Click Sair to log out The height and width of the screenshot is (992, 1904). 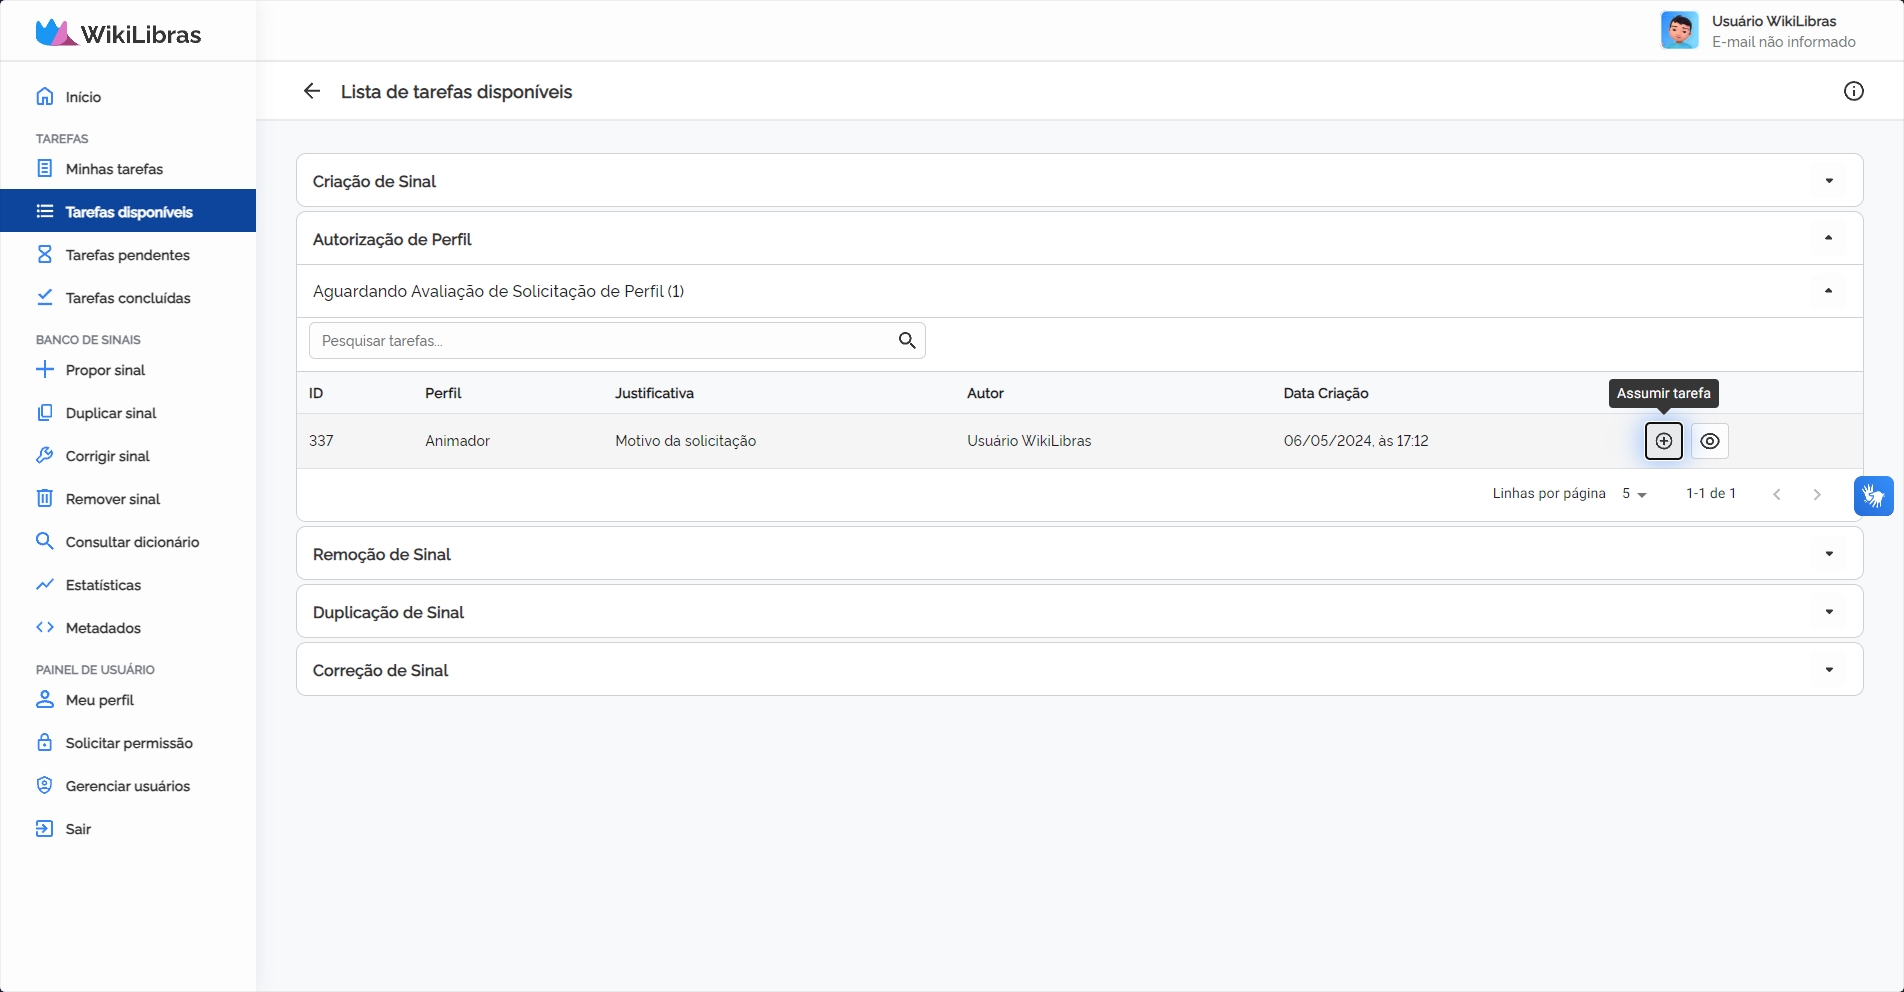tap(78, 829)
